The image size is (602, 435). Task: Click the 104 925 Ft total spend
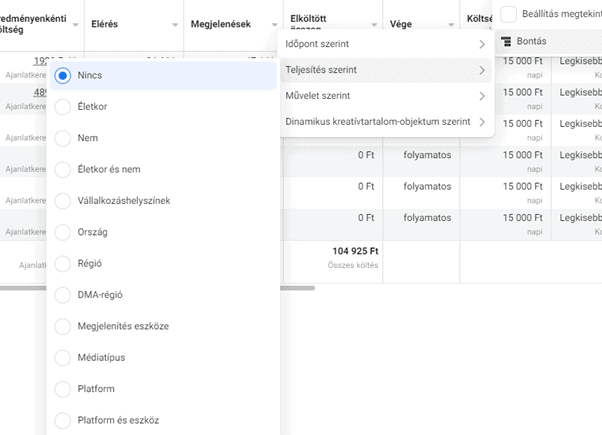[x=356, y=251]
